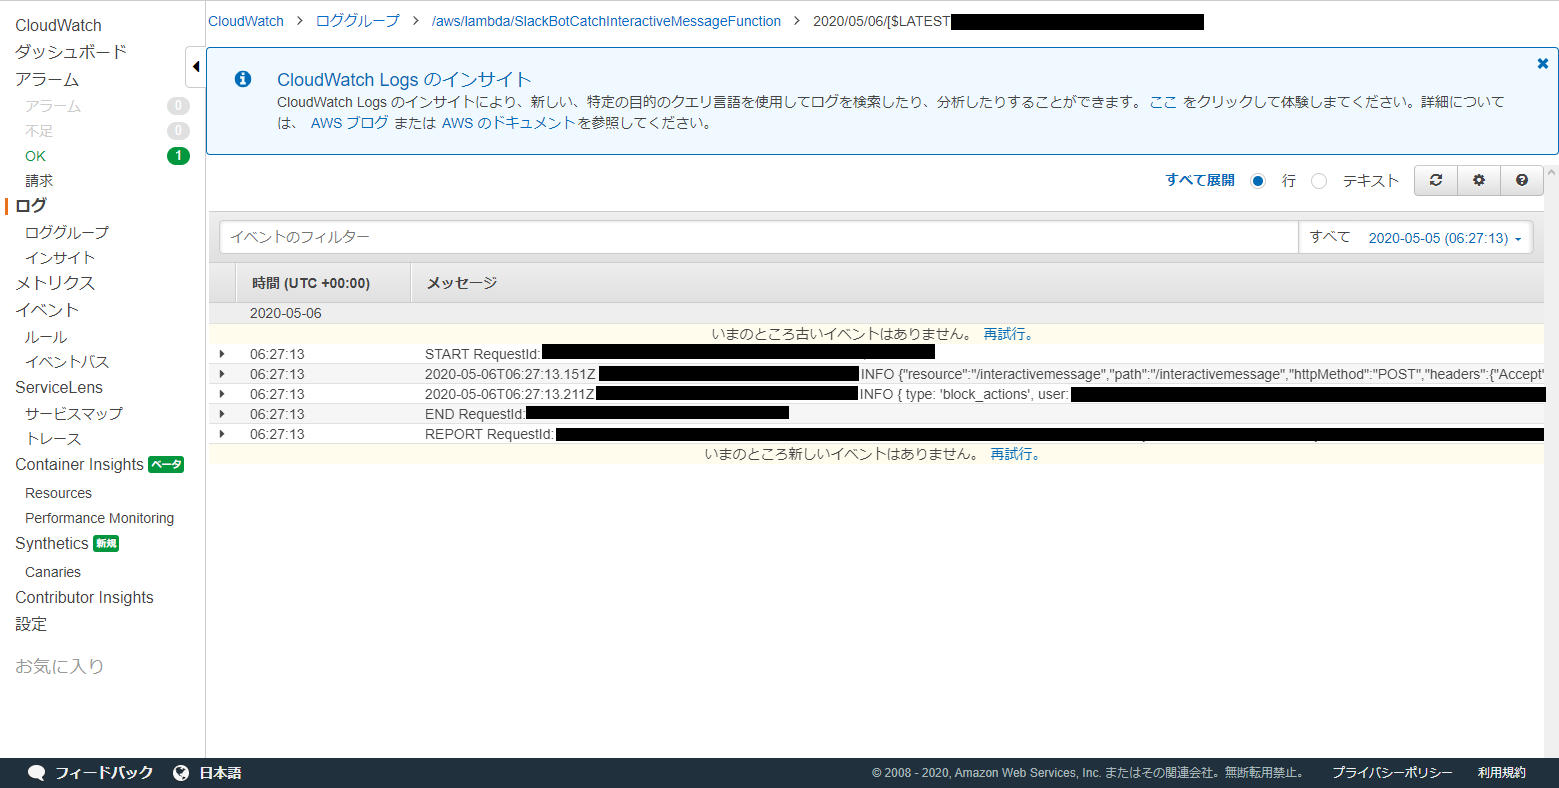Open AWS のドキュメント link

click(x=509, y=123)
